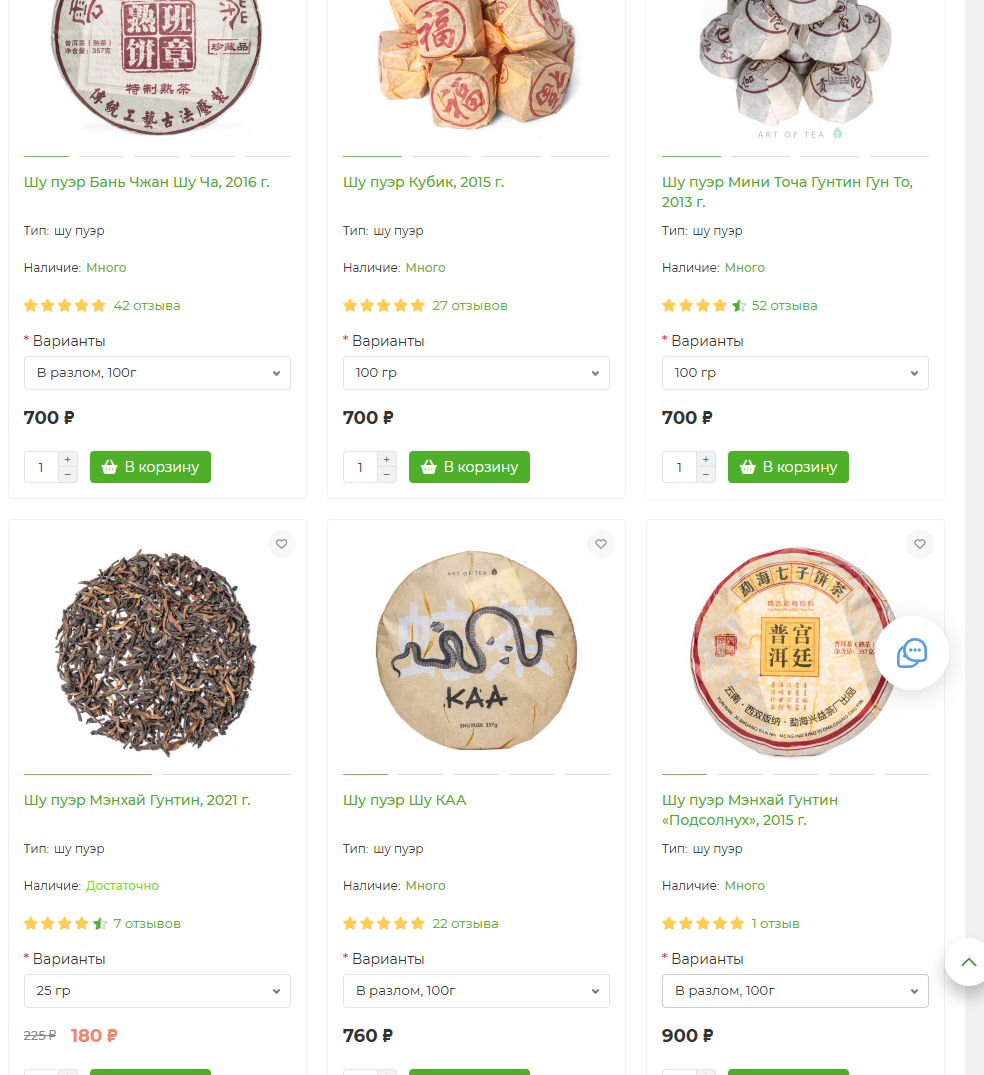
Task: Add Мини Точа Гунтин Гун То to cart
Action: (x=788, y=467)
